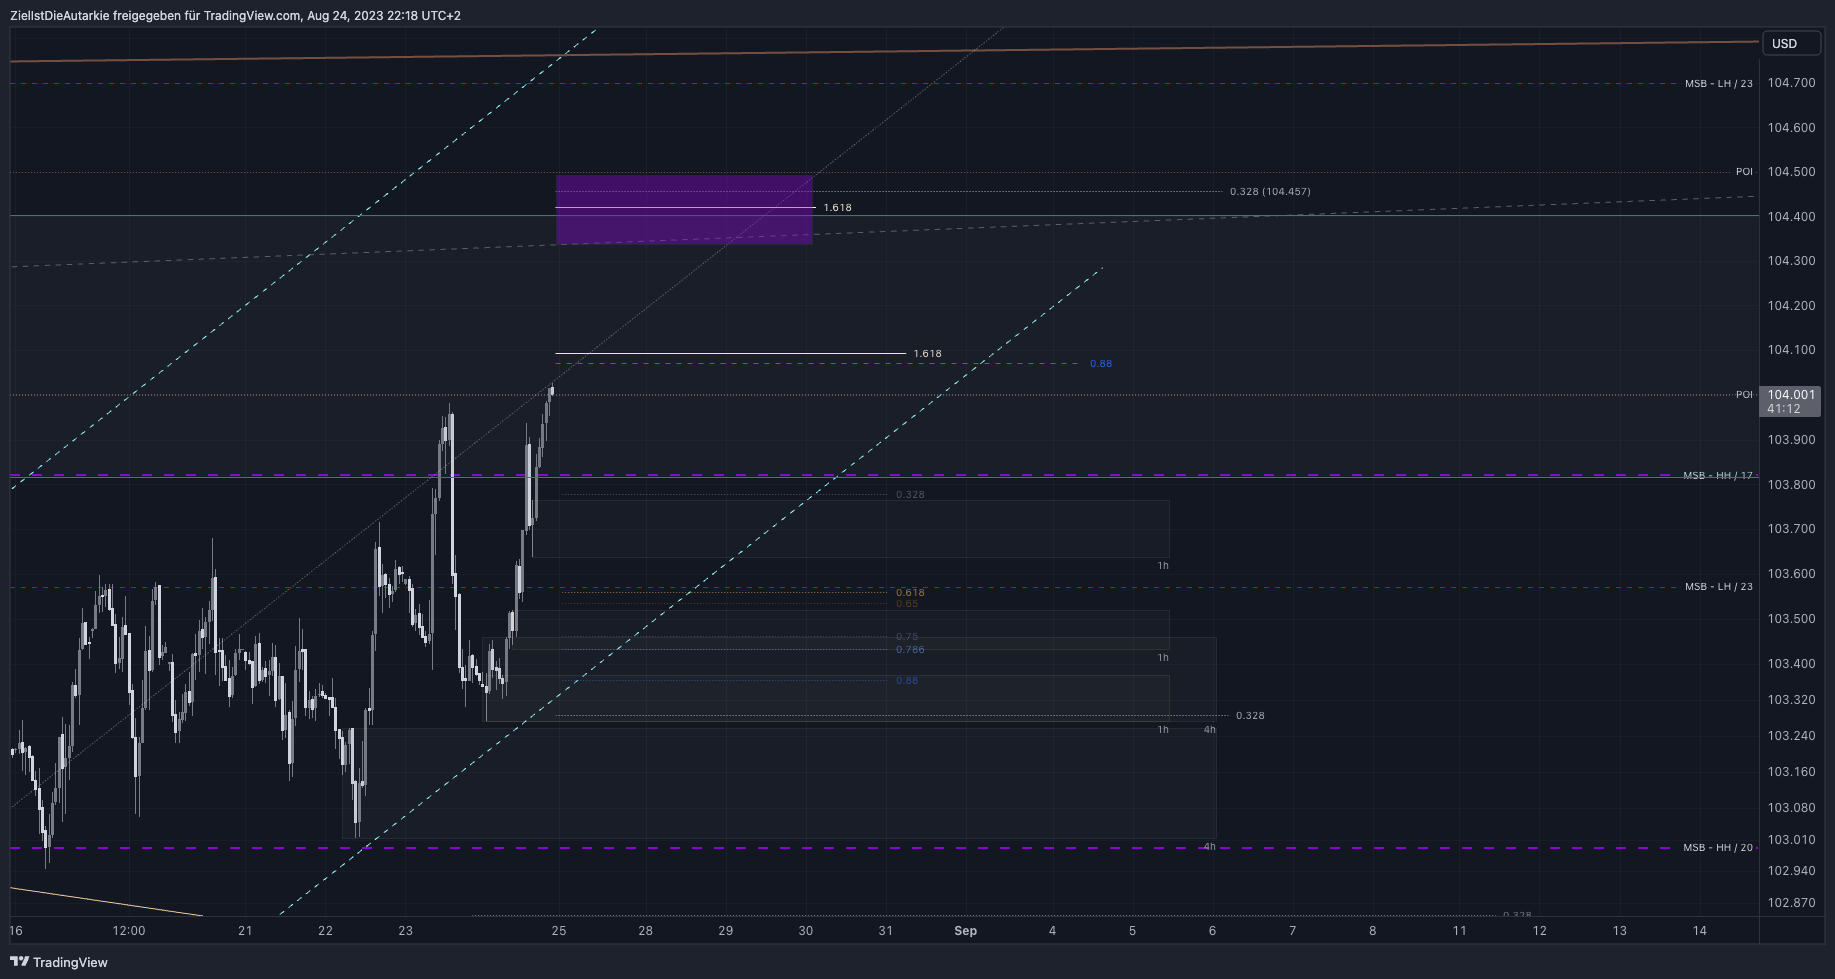Click the Sep label on the time axis
The width and height of the screenshot is (1835, 979).
pyautogui.click(x=965, y=931)
